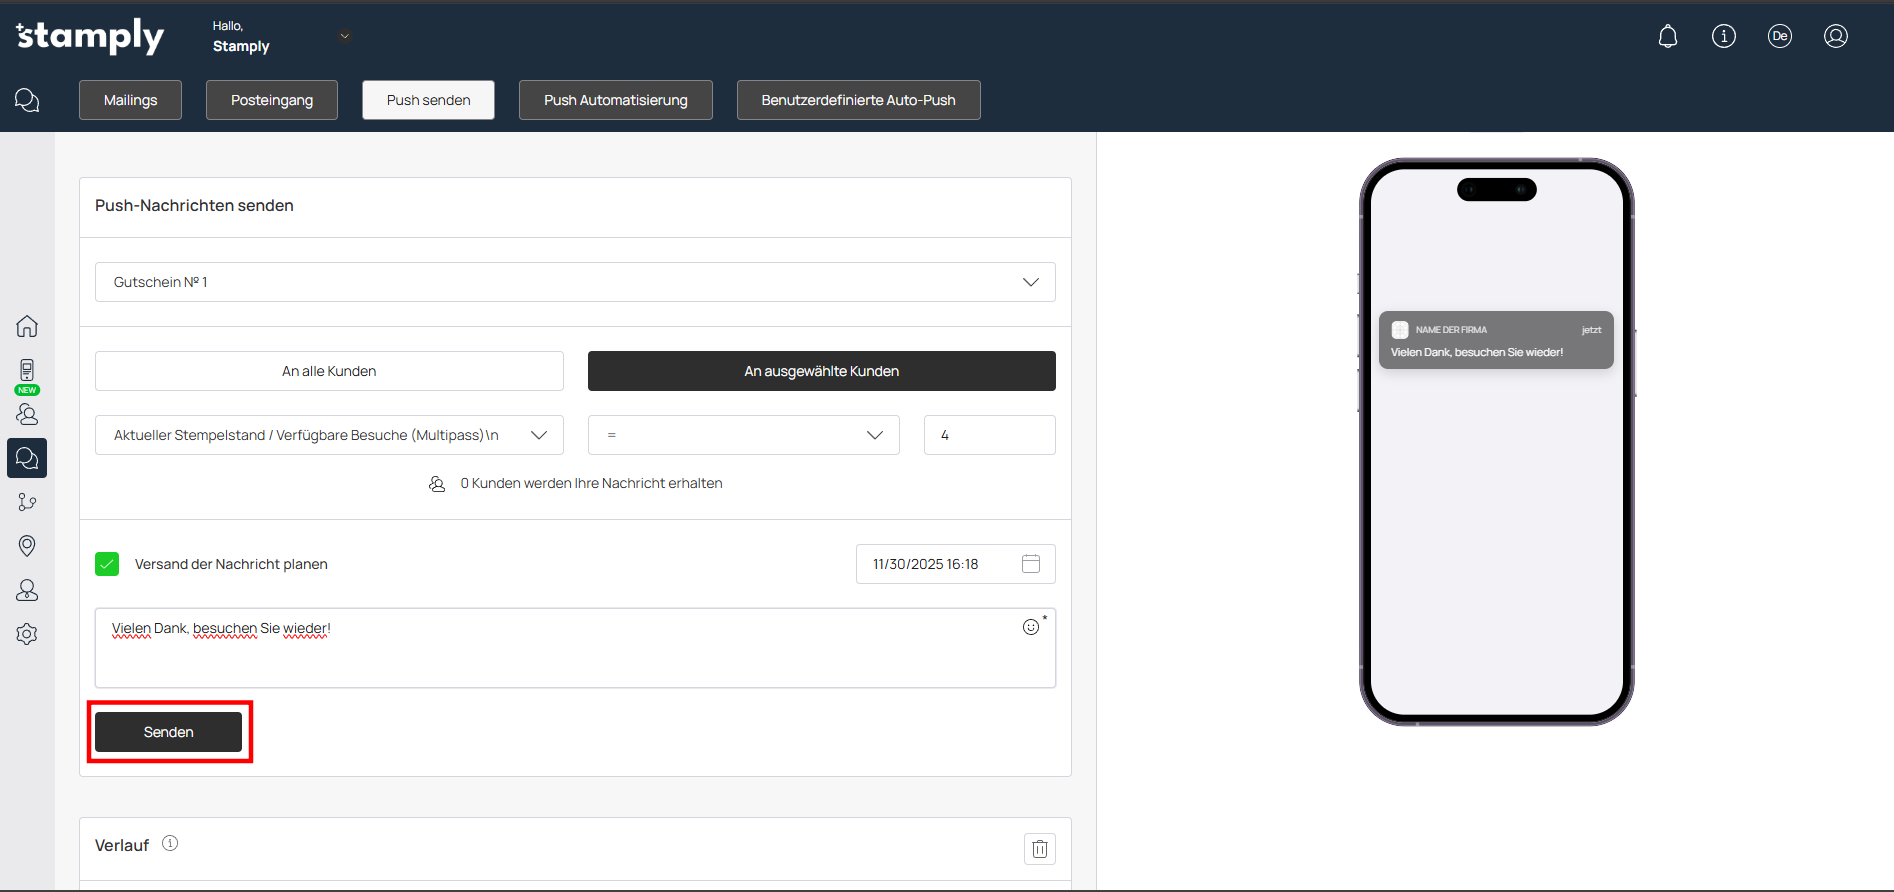Image resolution: width=1894 pixels, height=892 pixels.
Task: Expand the Gutschein № 1 dropdown
Action: point(575,282)
